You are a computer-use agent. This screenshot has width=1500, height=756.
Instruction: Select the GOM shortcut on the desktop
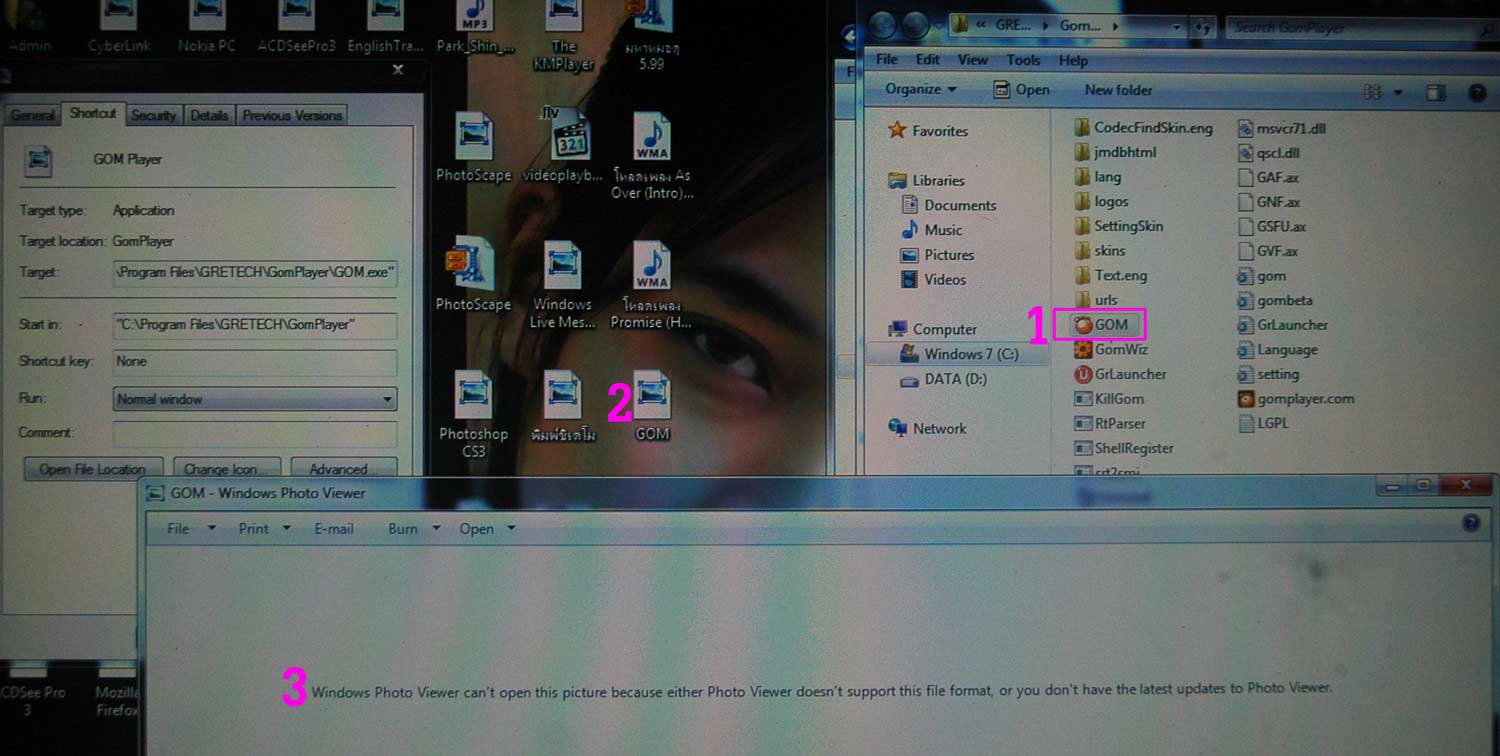[652, 405]
